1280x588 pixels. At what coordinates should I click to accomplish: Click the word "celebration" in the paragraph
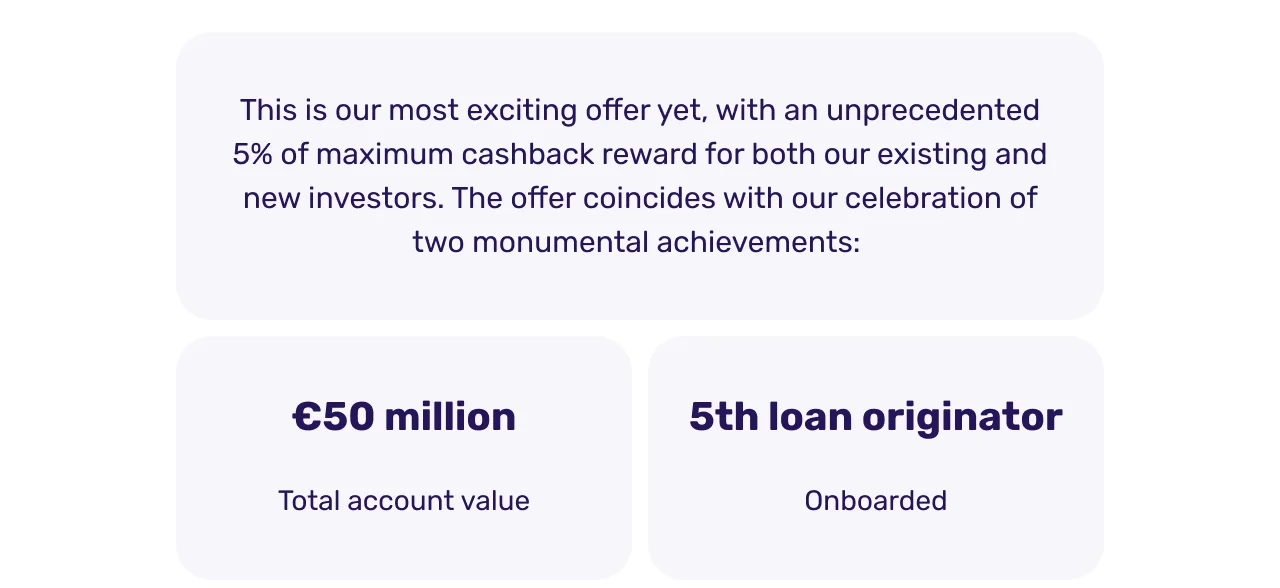pyautogui.click(x=924, y=198)
